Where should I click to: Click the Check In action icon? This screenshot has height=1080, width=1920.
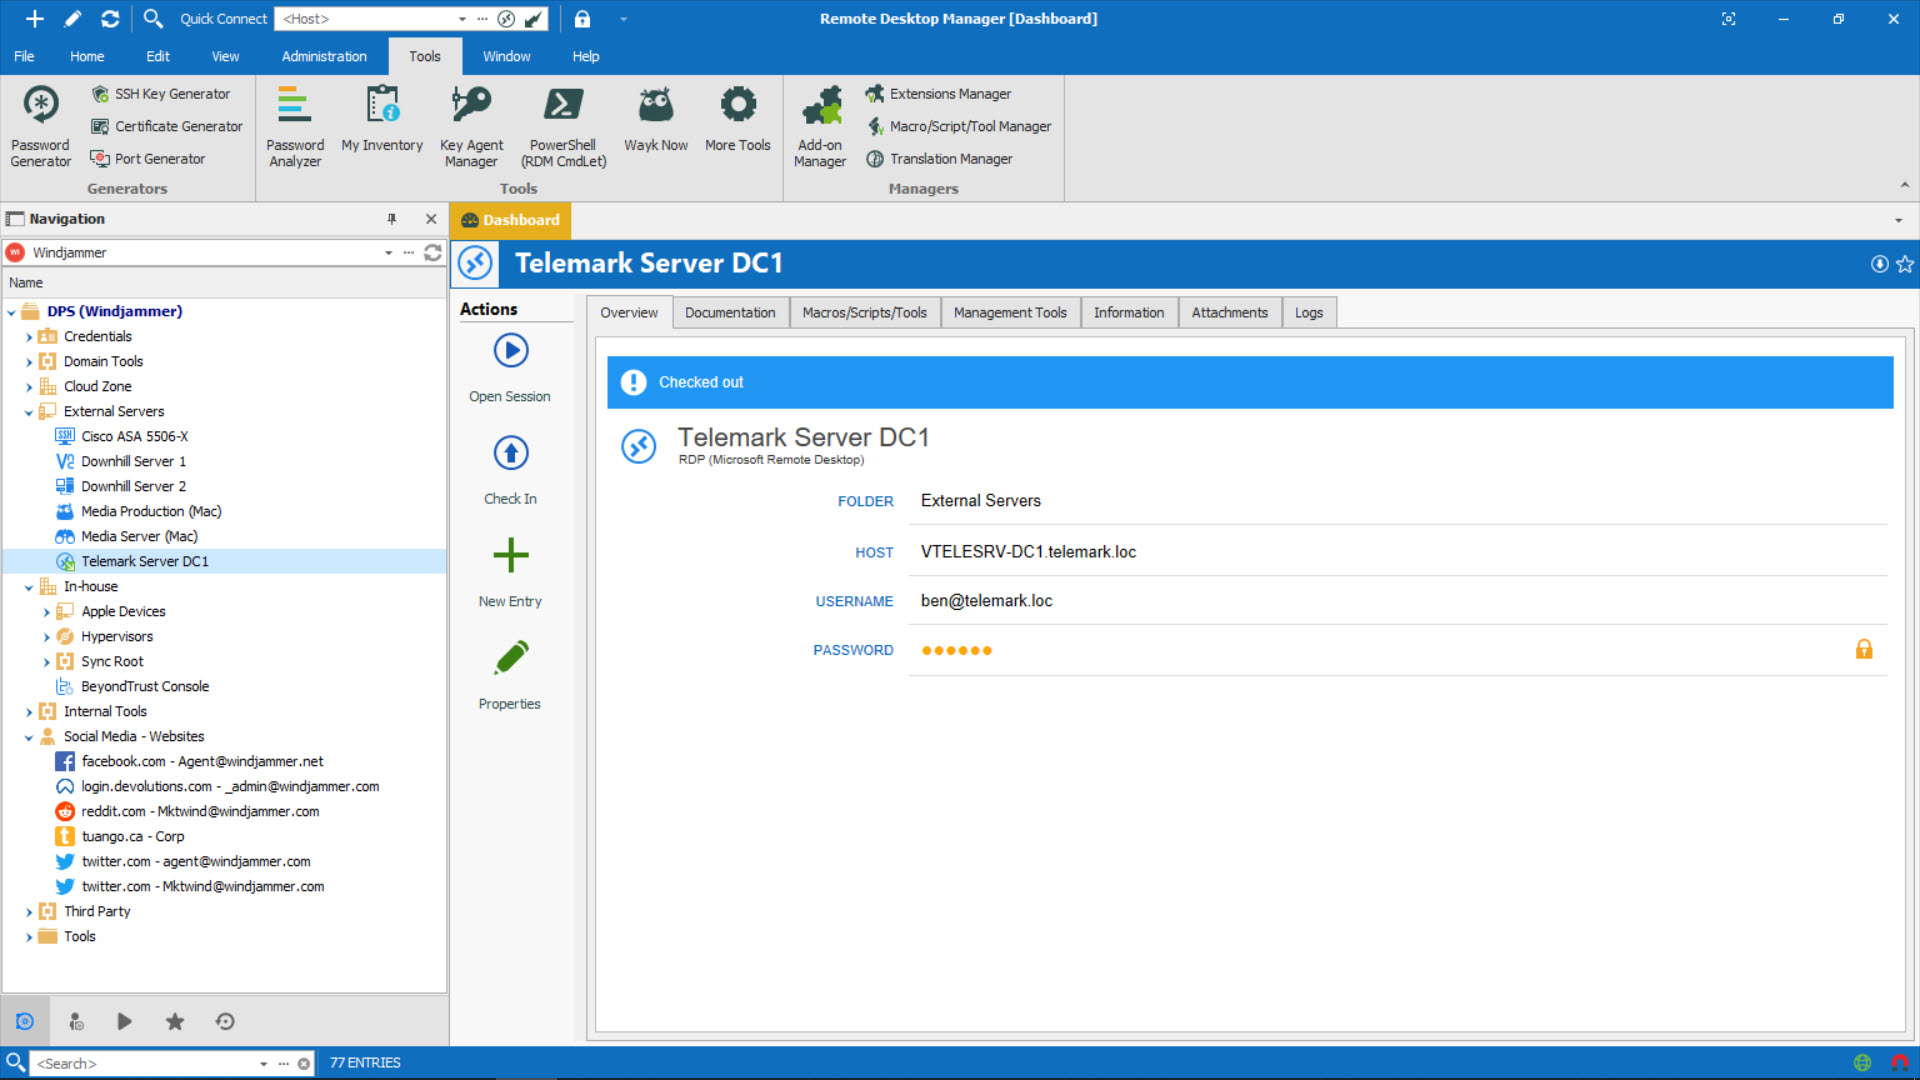point(510,452)
